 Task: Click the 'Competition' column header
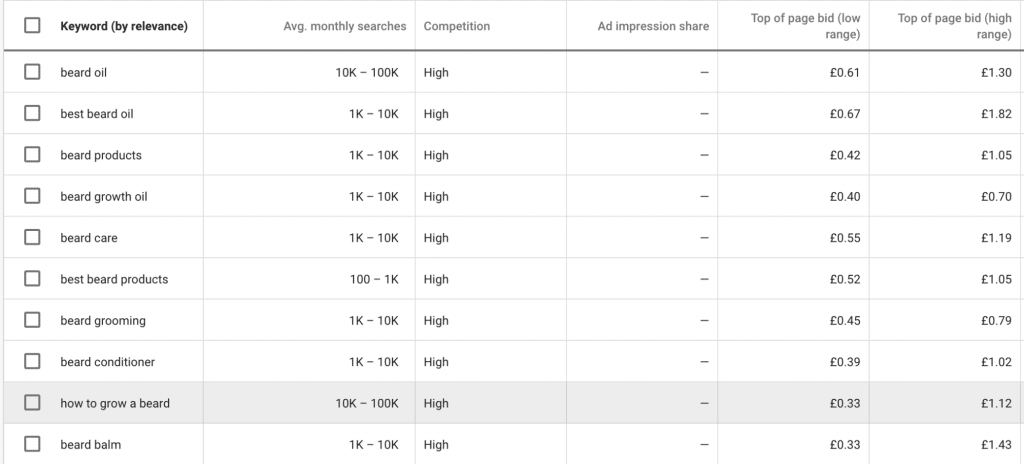click(x=457, y=26)
